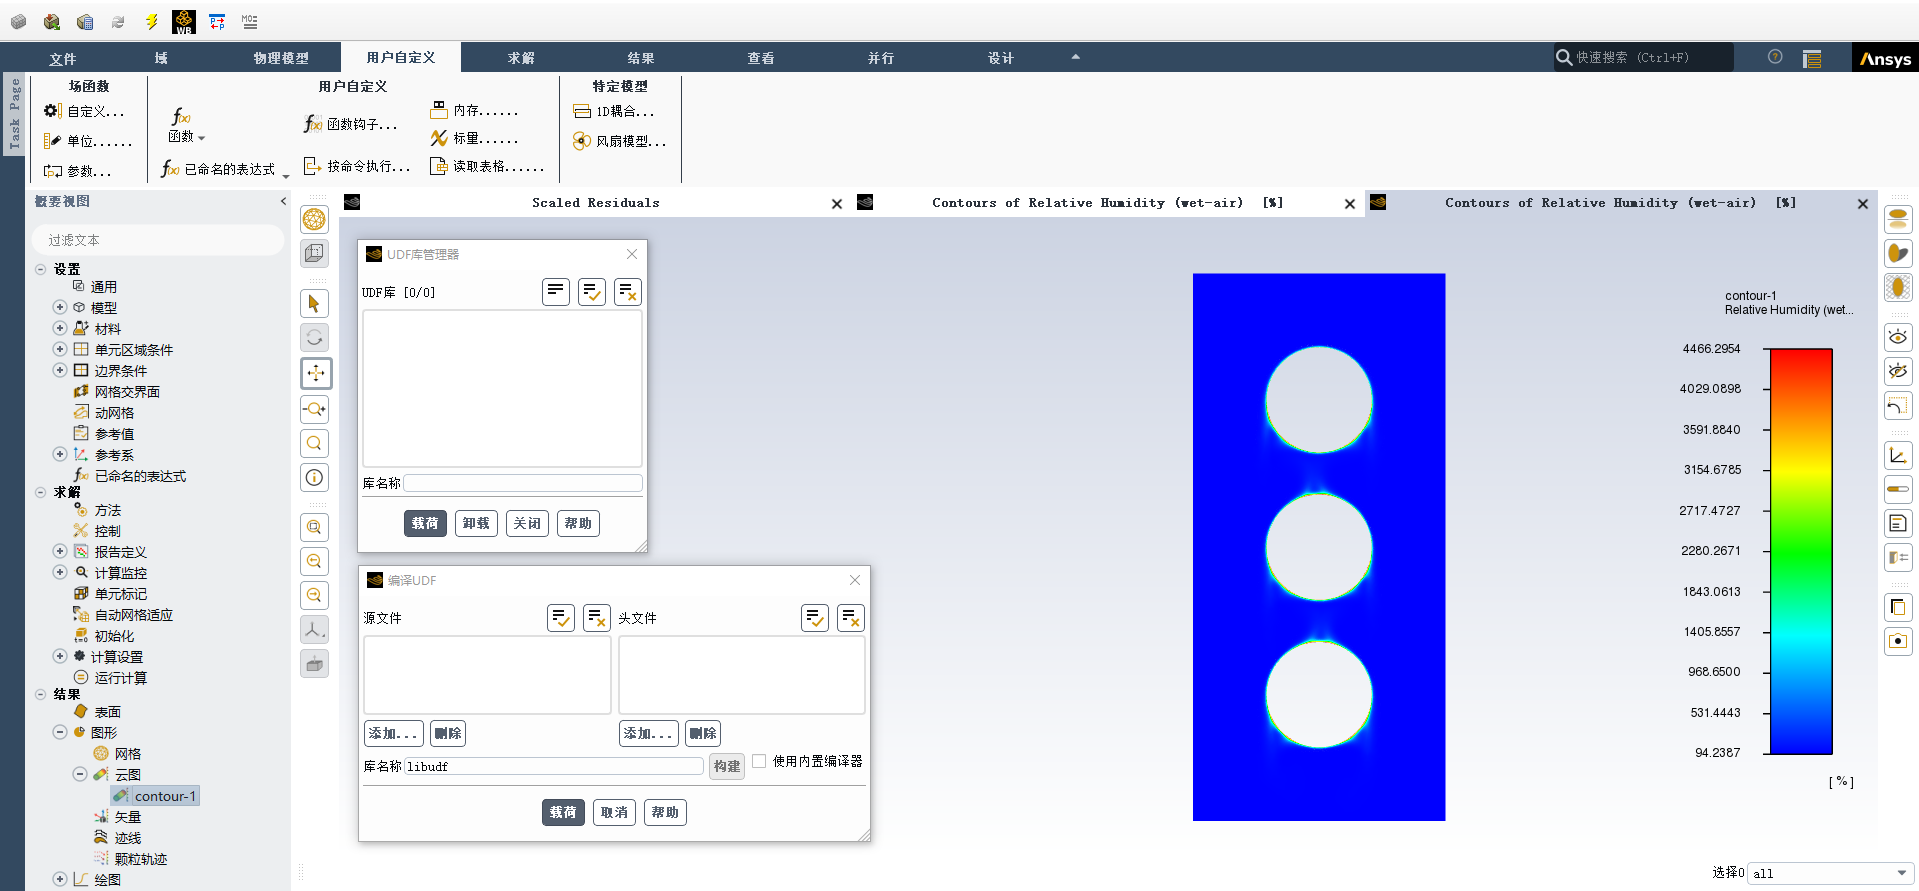
Task: Click 取消 button in 编译UDF dialog
Action: [x=614, y=812]
